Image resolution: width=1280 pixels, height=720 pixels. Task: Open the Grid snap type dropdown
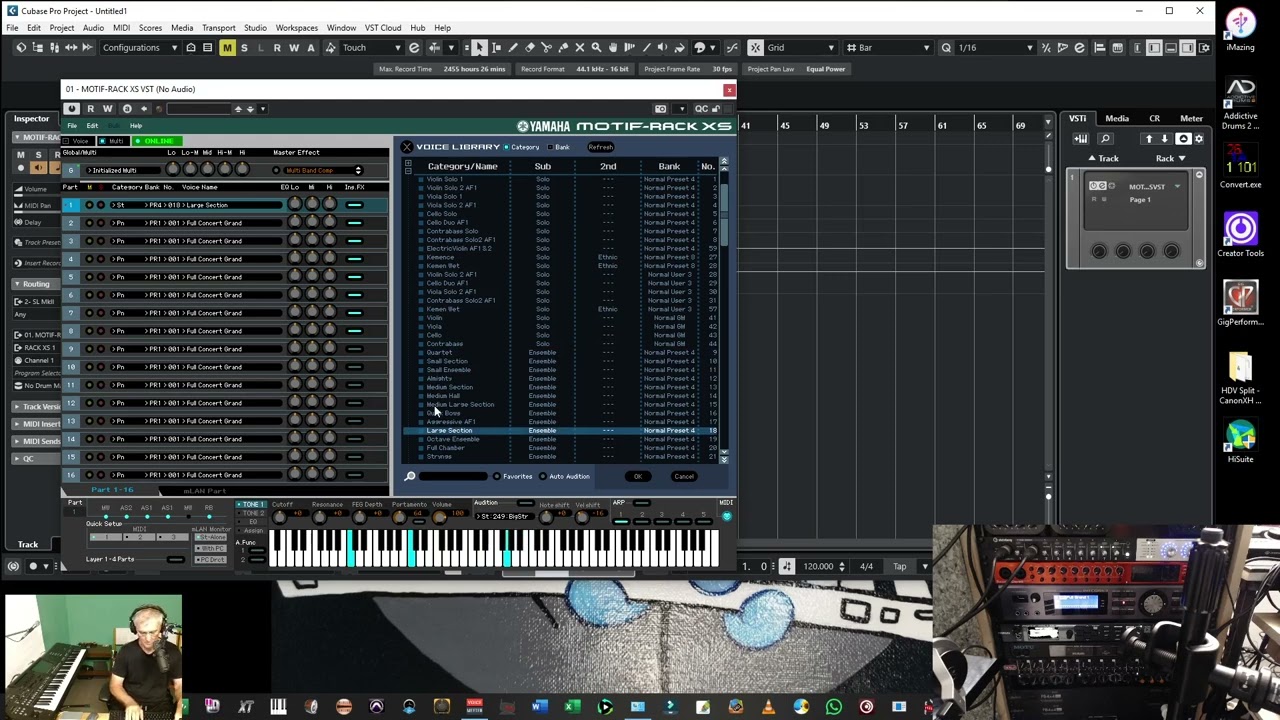[800, 47]
